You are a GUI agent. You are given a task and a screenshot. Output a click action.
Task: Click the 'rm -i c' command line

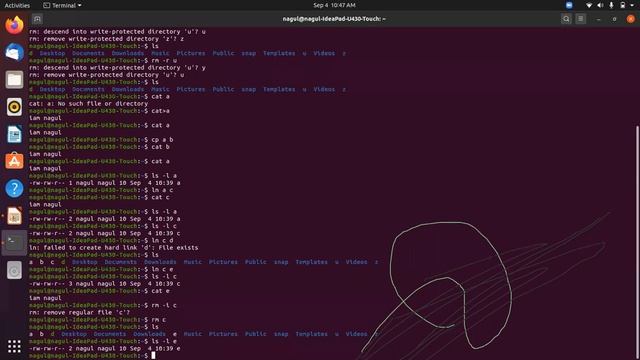coord(103,305)
